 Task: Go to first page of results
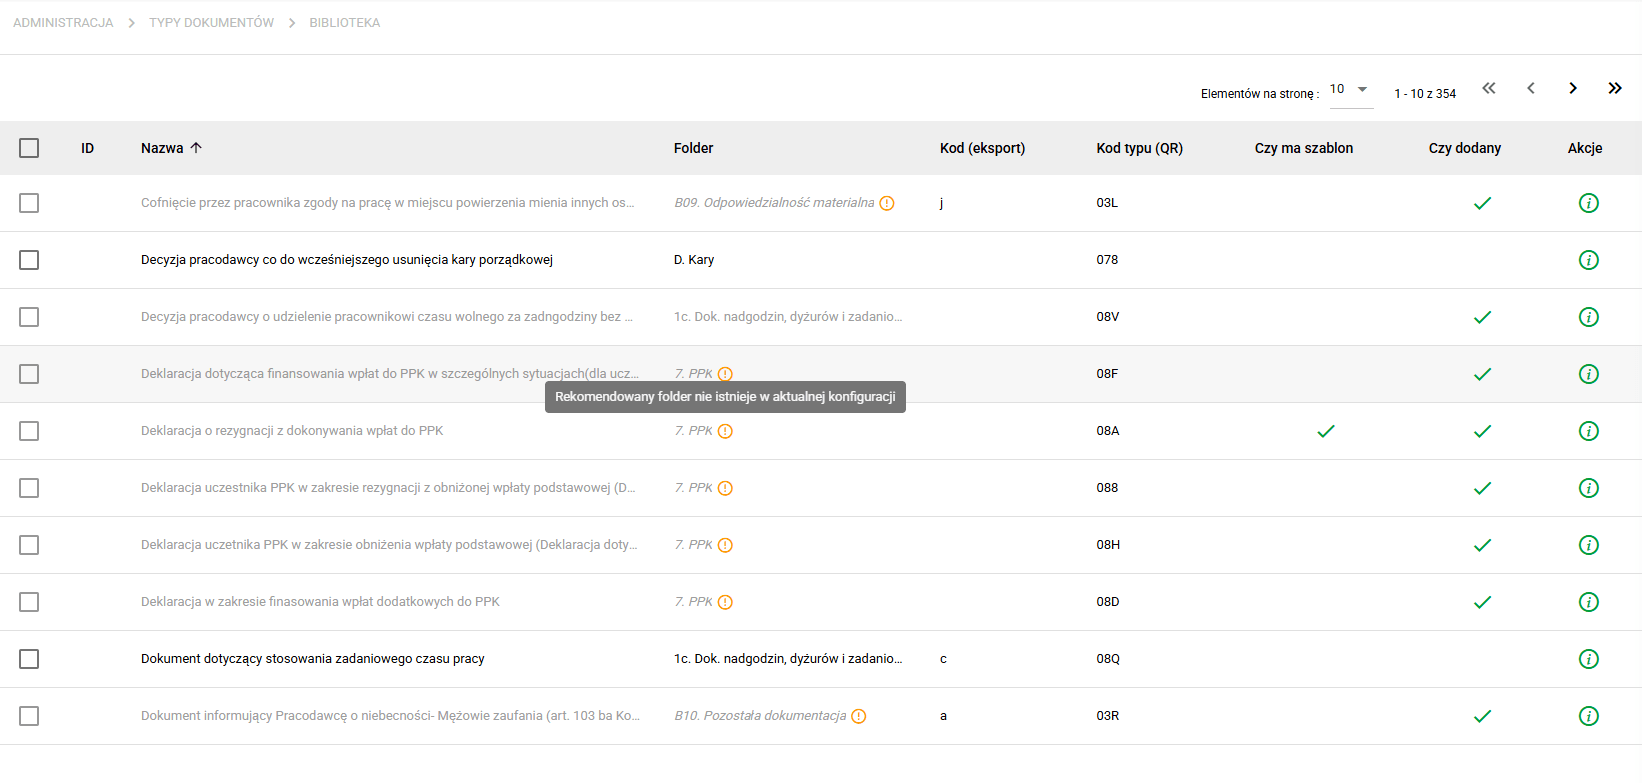pyautogui.click(x=1489, y=88)
